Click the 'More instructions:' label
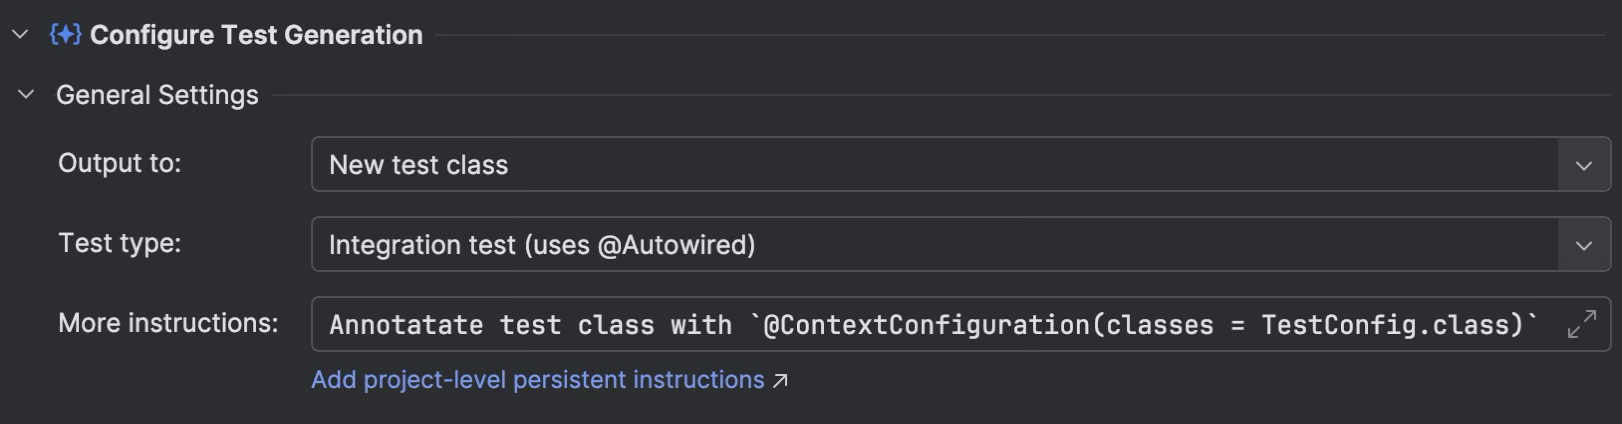1622x424 pixels. click(x=168, y=323)
